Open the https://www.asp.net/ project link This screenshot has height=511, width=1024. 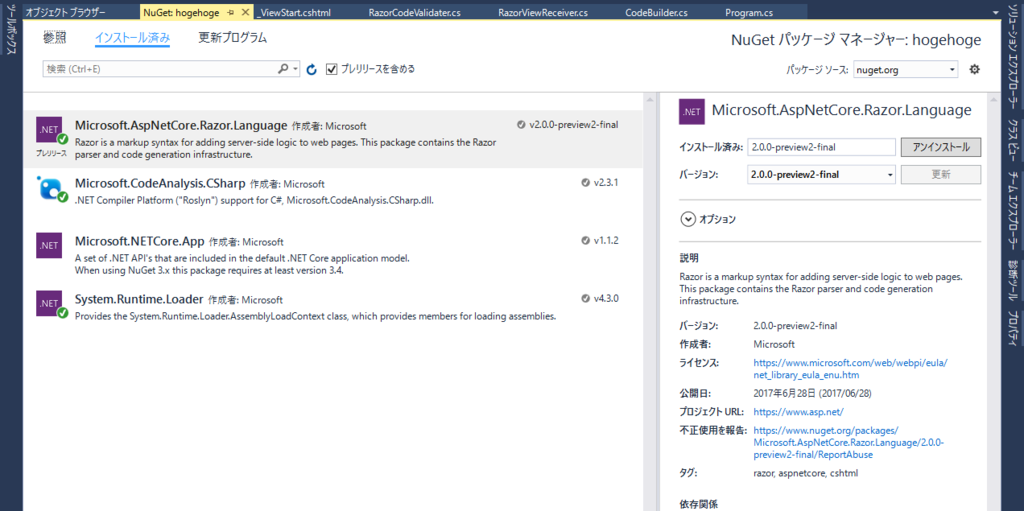799,412
